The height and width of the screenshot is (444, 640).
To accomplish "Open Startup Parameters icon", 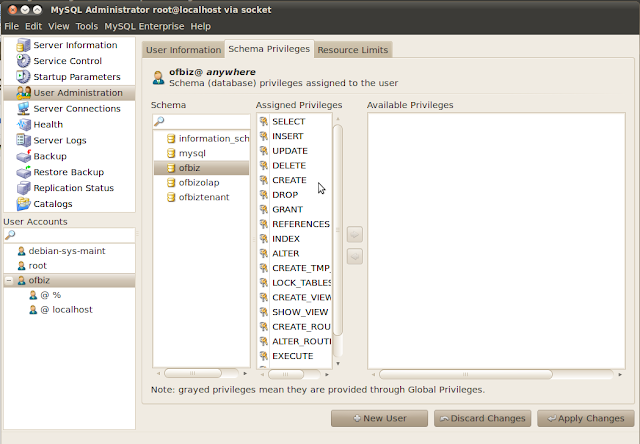I will (23, 77).
